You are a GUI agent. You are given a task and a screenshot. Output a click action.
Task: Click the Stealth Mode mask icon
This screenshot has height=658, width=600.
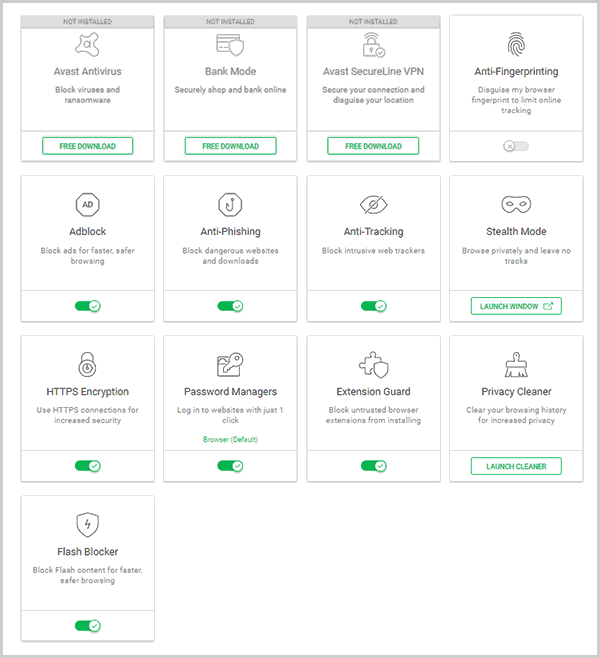tap(516, 205)
